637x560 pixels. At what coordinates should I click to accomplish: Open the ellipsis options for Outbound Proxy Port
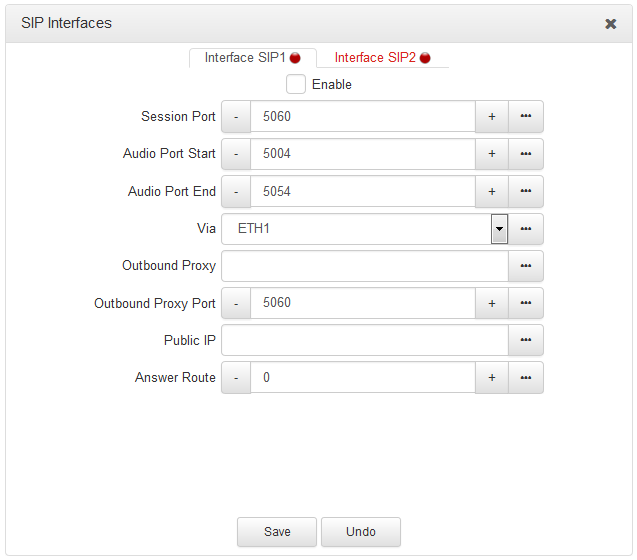point(525,303)
